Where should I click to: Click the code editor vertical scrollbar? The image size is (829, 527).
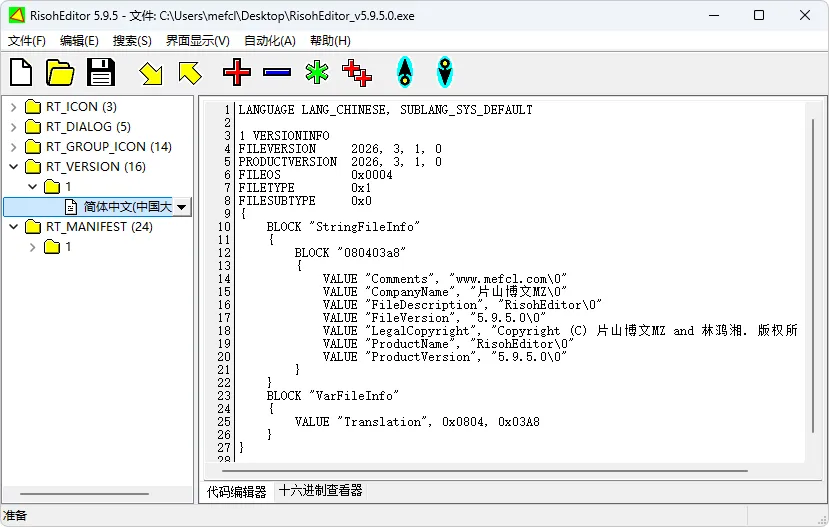coord(813,276)
